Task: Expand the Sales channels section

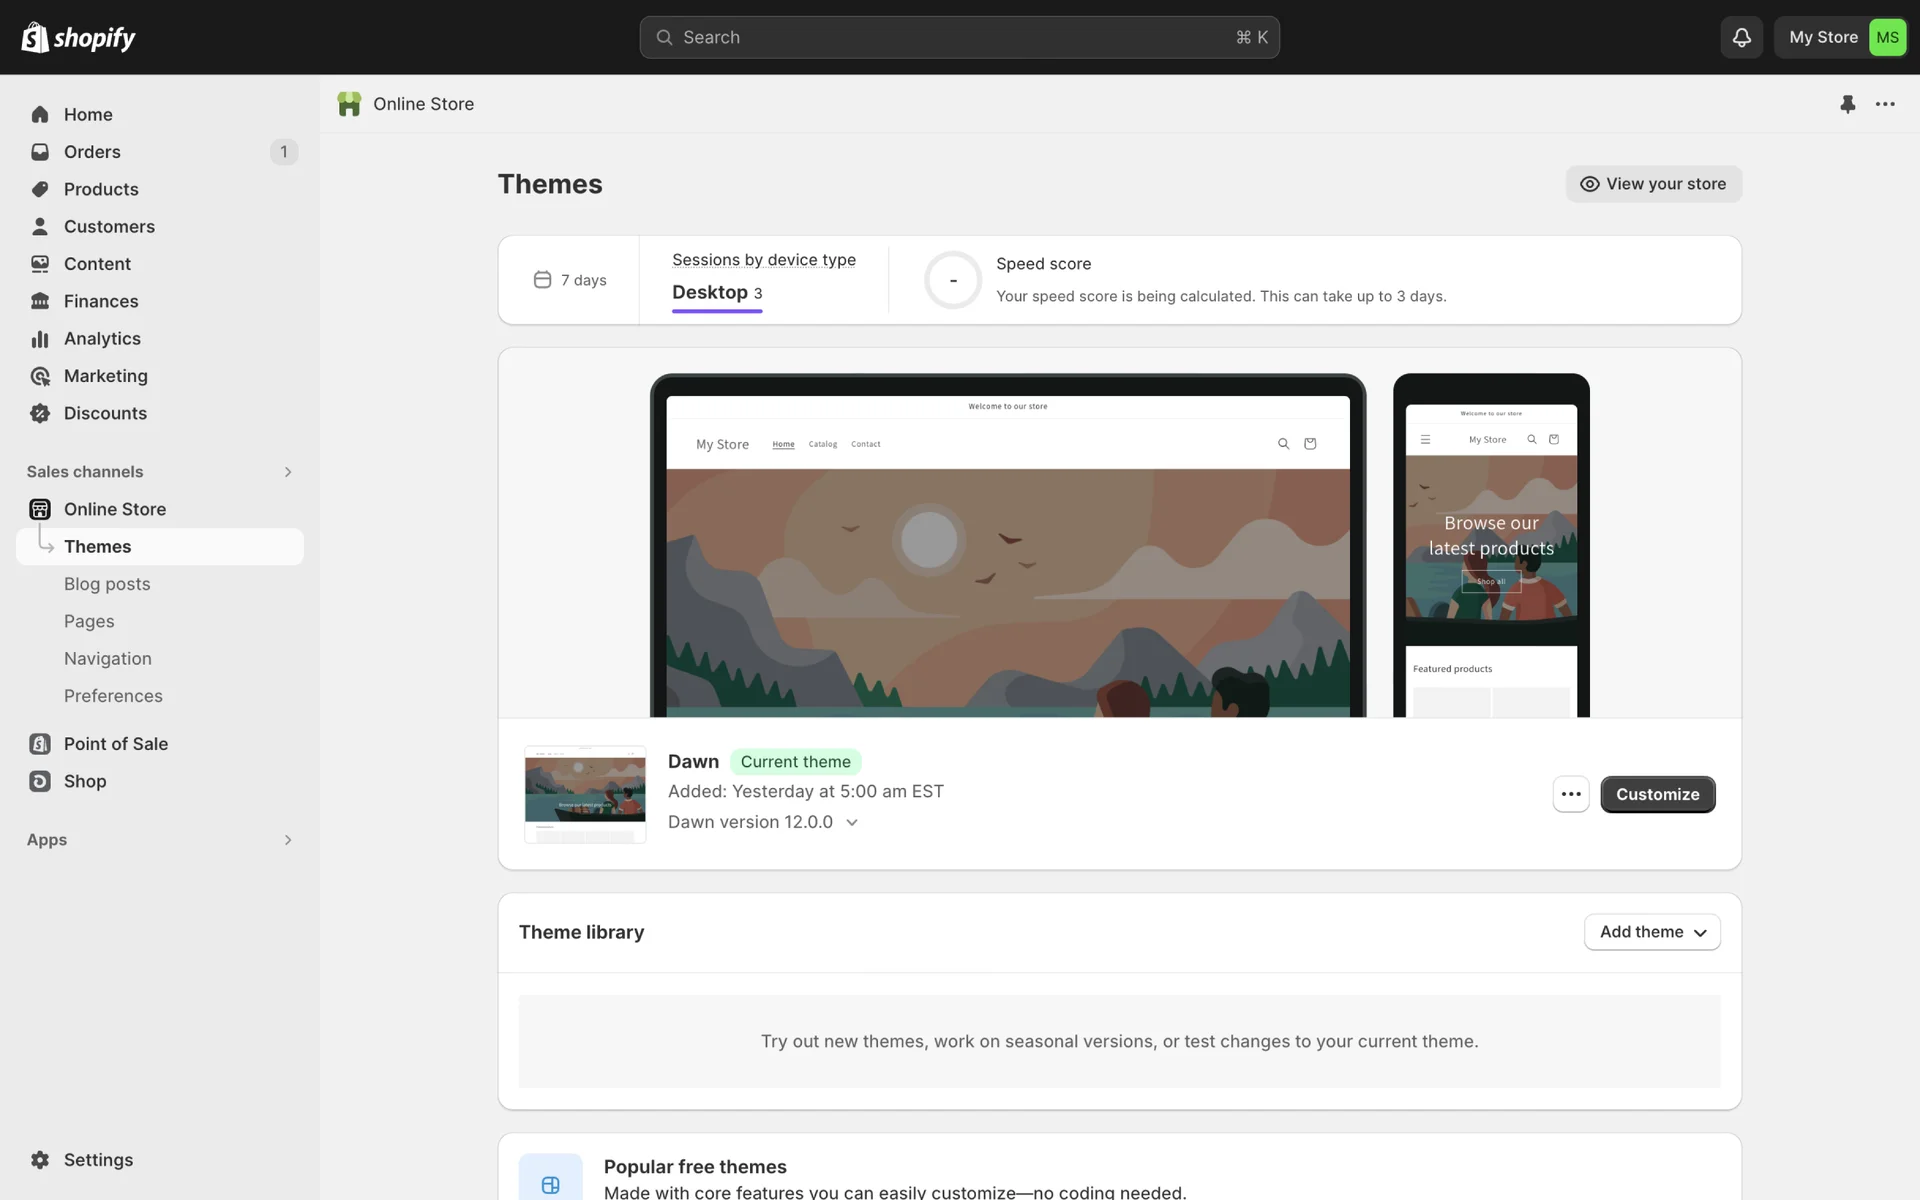Action: tap(288, 472)
